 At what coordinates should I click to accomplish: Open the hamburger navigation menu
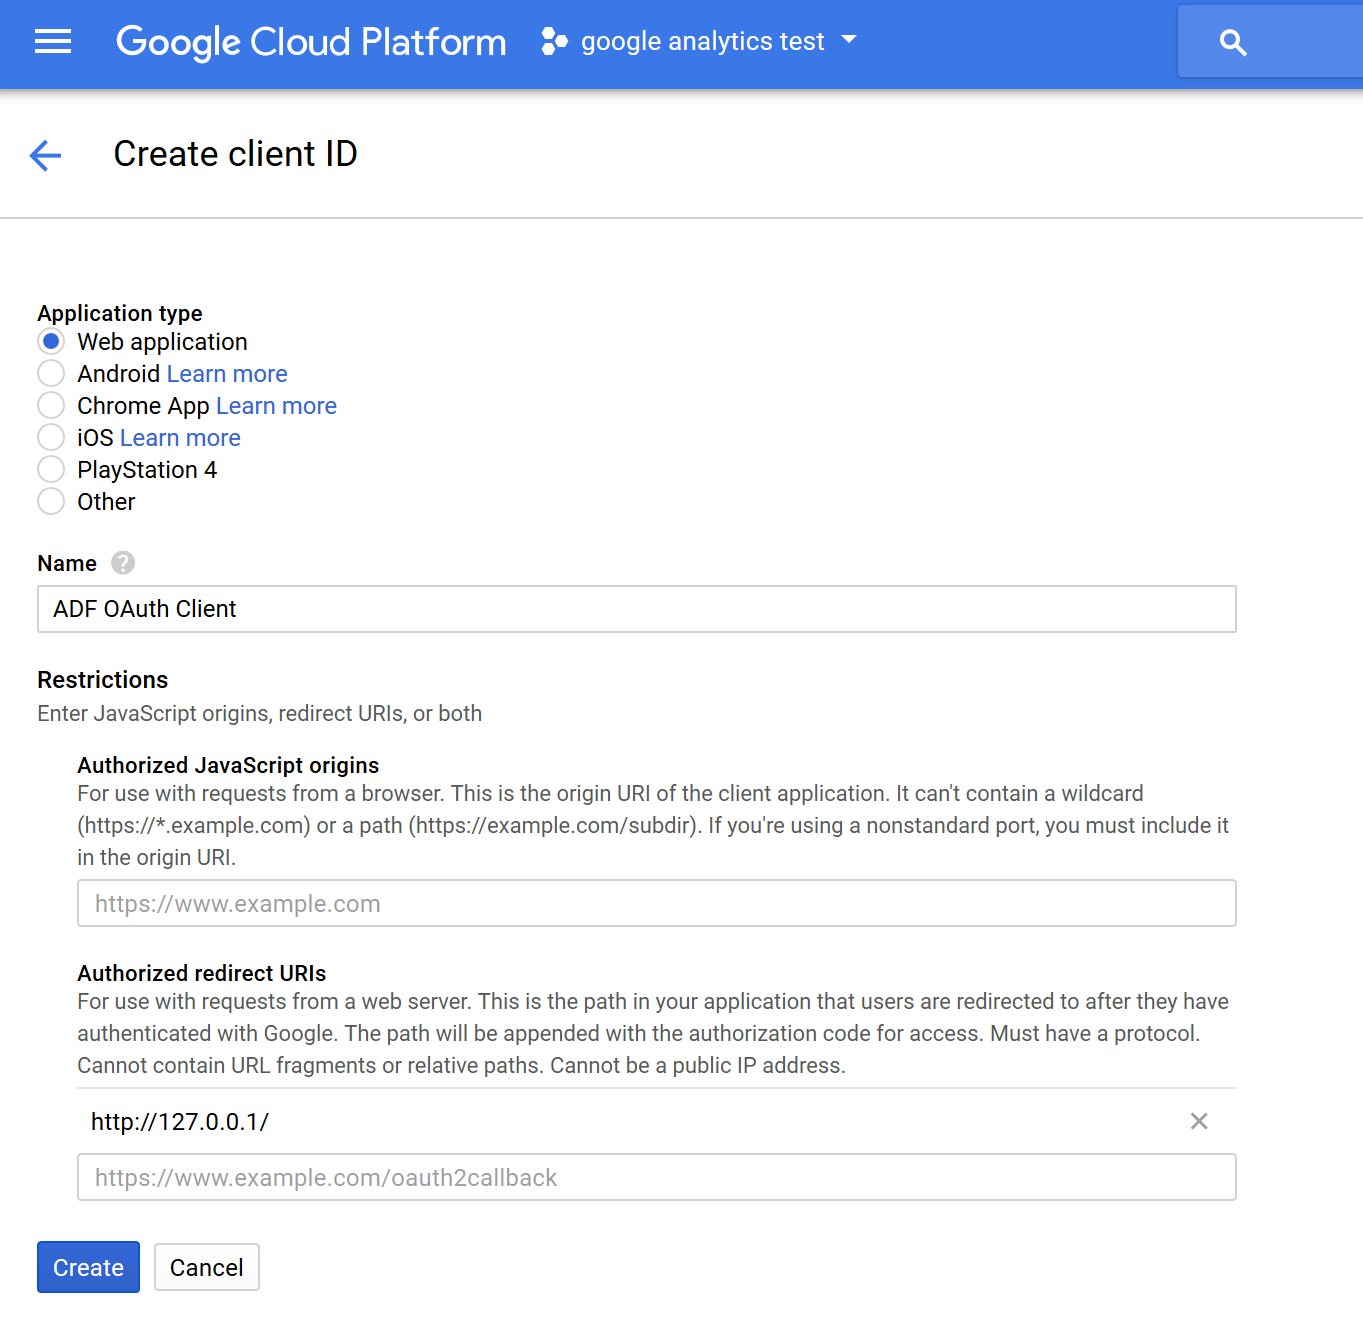[53, 41]
